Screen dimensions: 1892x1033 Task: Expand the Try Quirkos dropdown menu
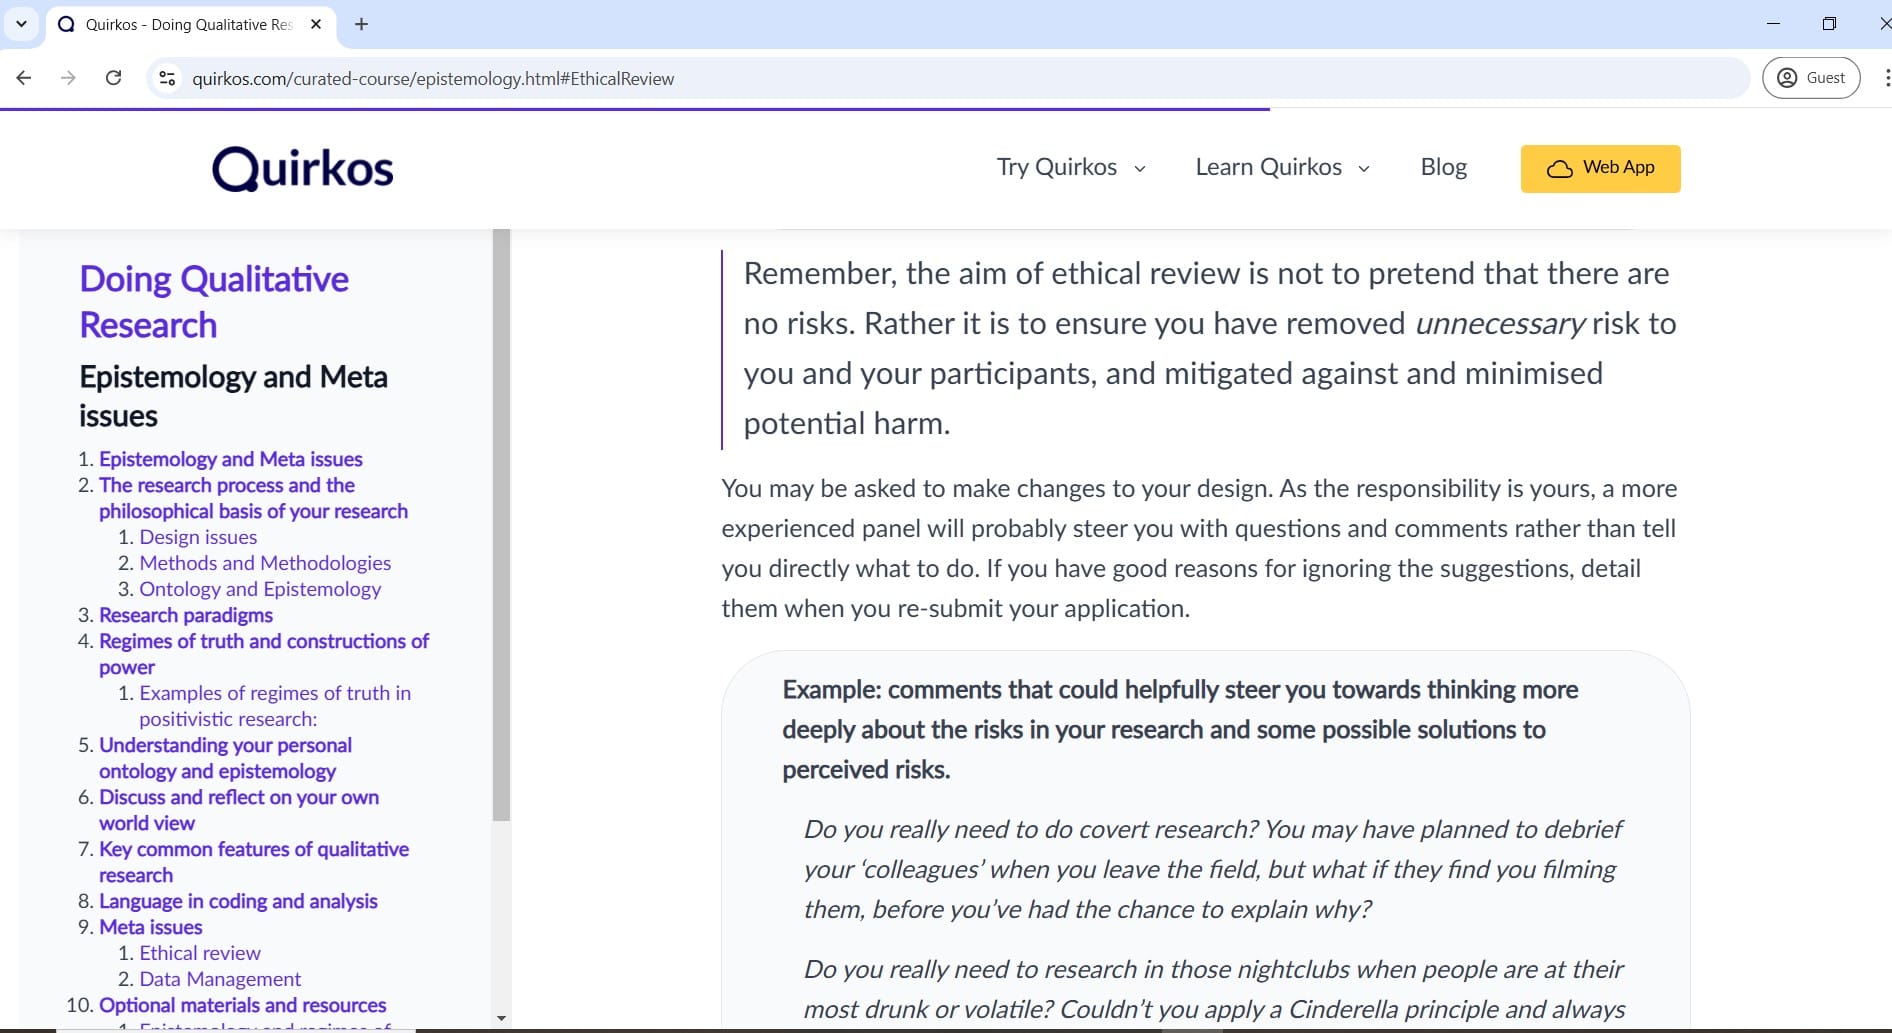[1070, 167]
